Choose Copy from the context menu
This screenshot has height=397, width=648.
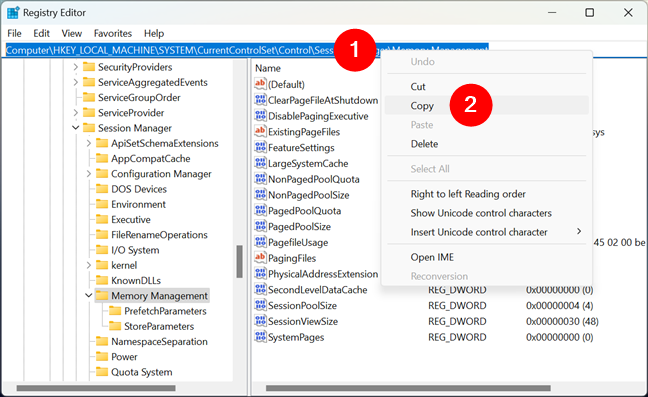click(486, 106)
